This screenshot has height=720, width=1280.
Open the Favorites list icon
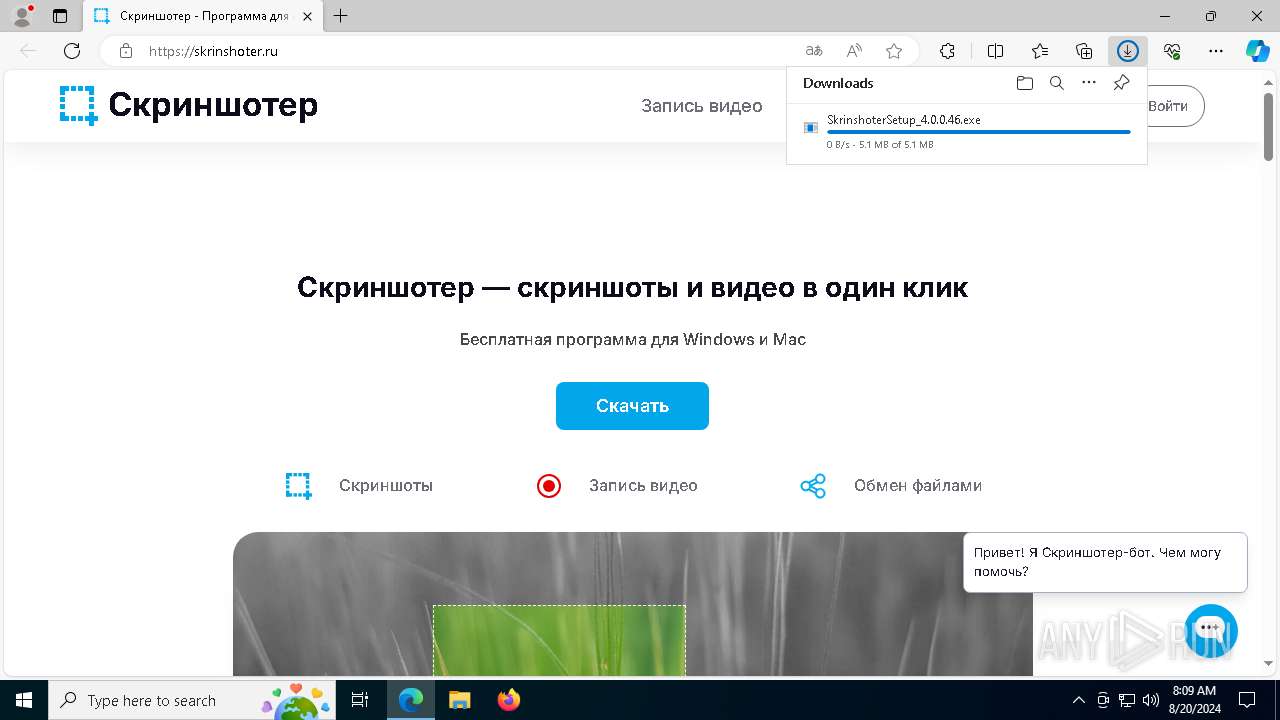tap(1040, 51)
